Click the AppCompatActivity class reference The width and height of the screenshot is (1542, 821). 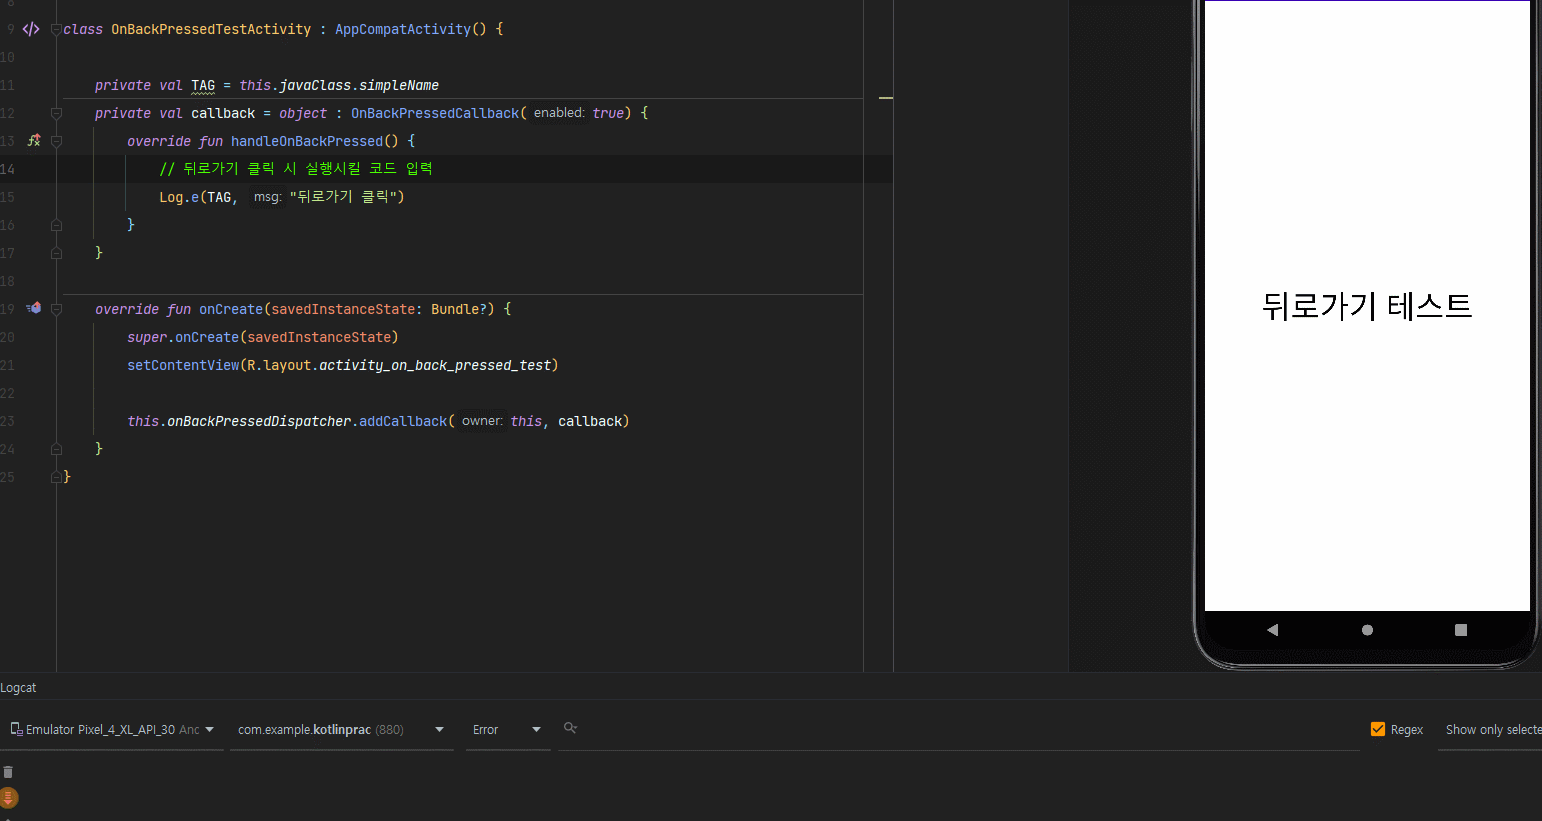(403, 29)
